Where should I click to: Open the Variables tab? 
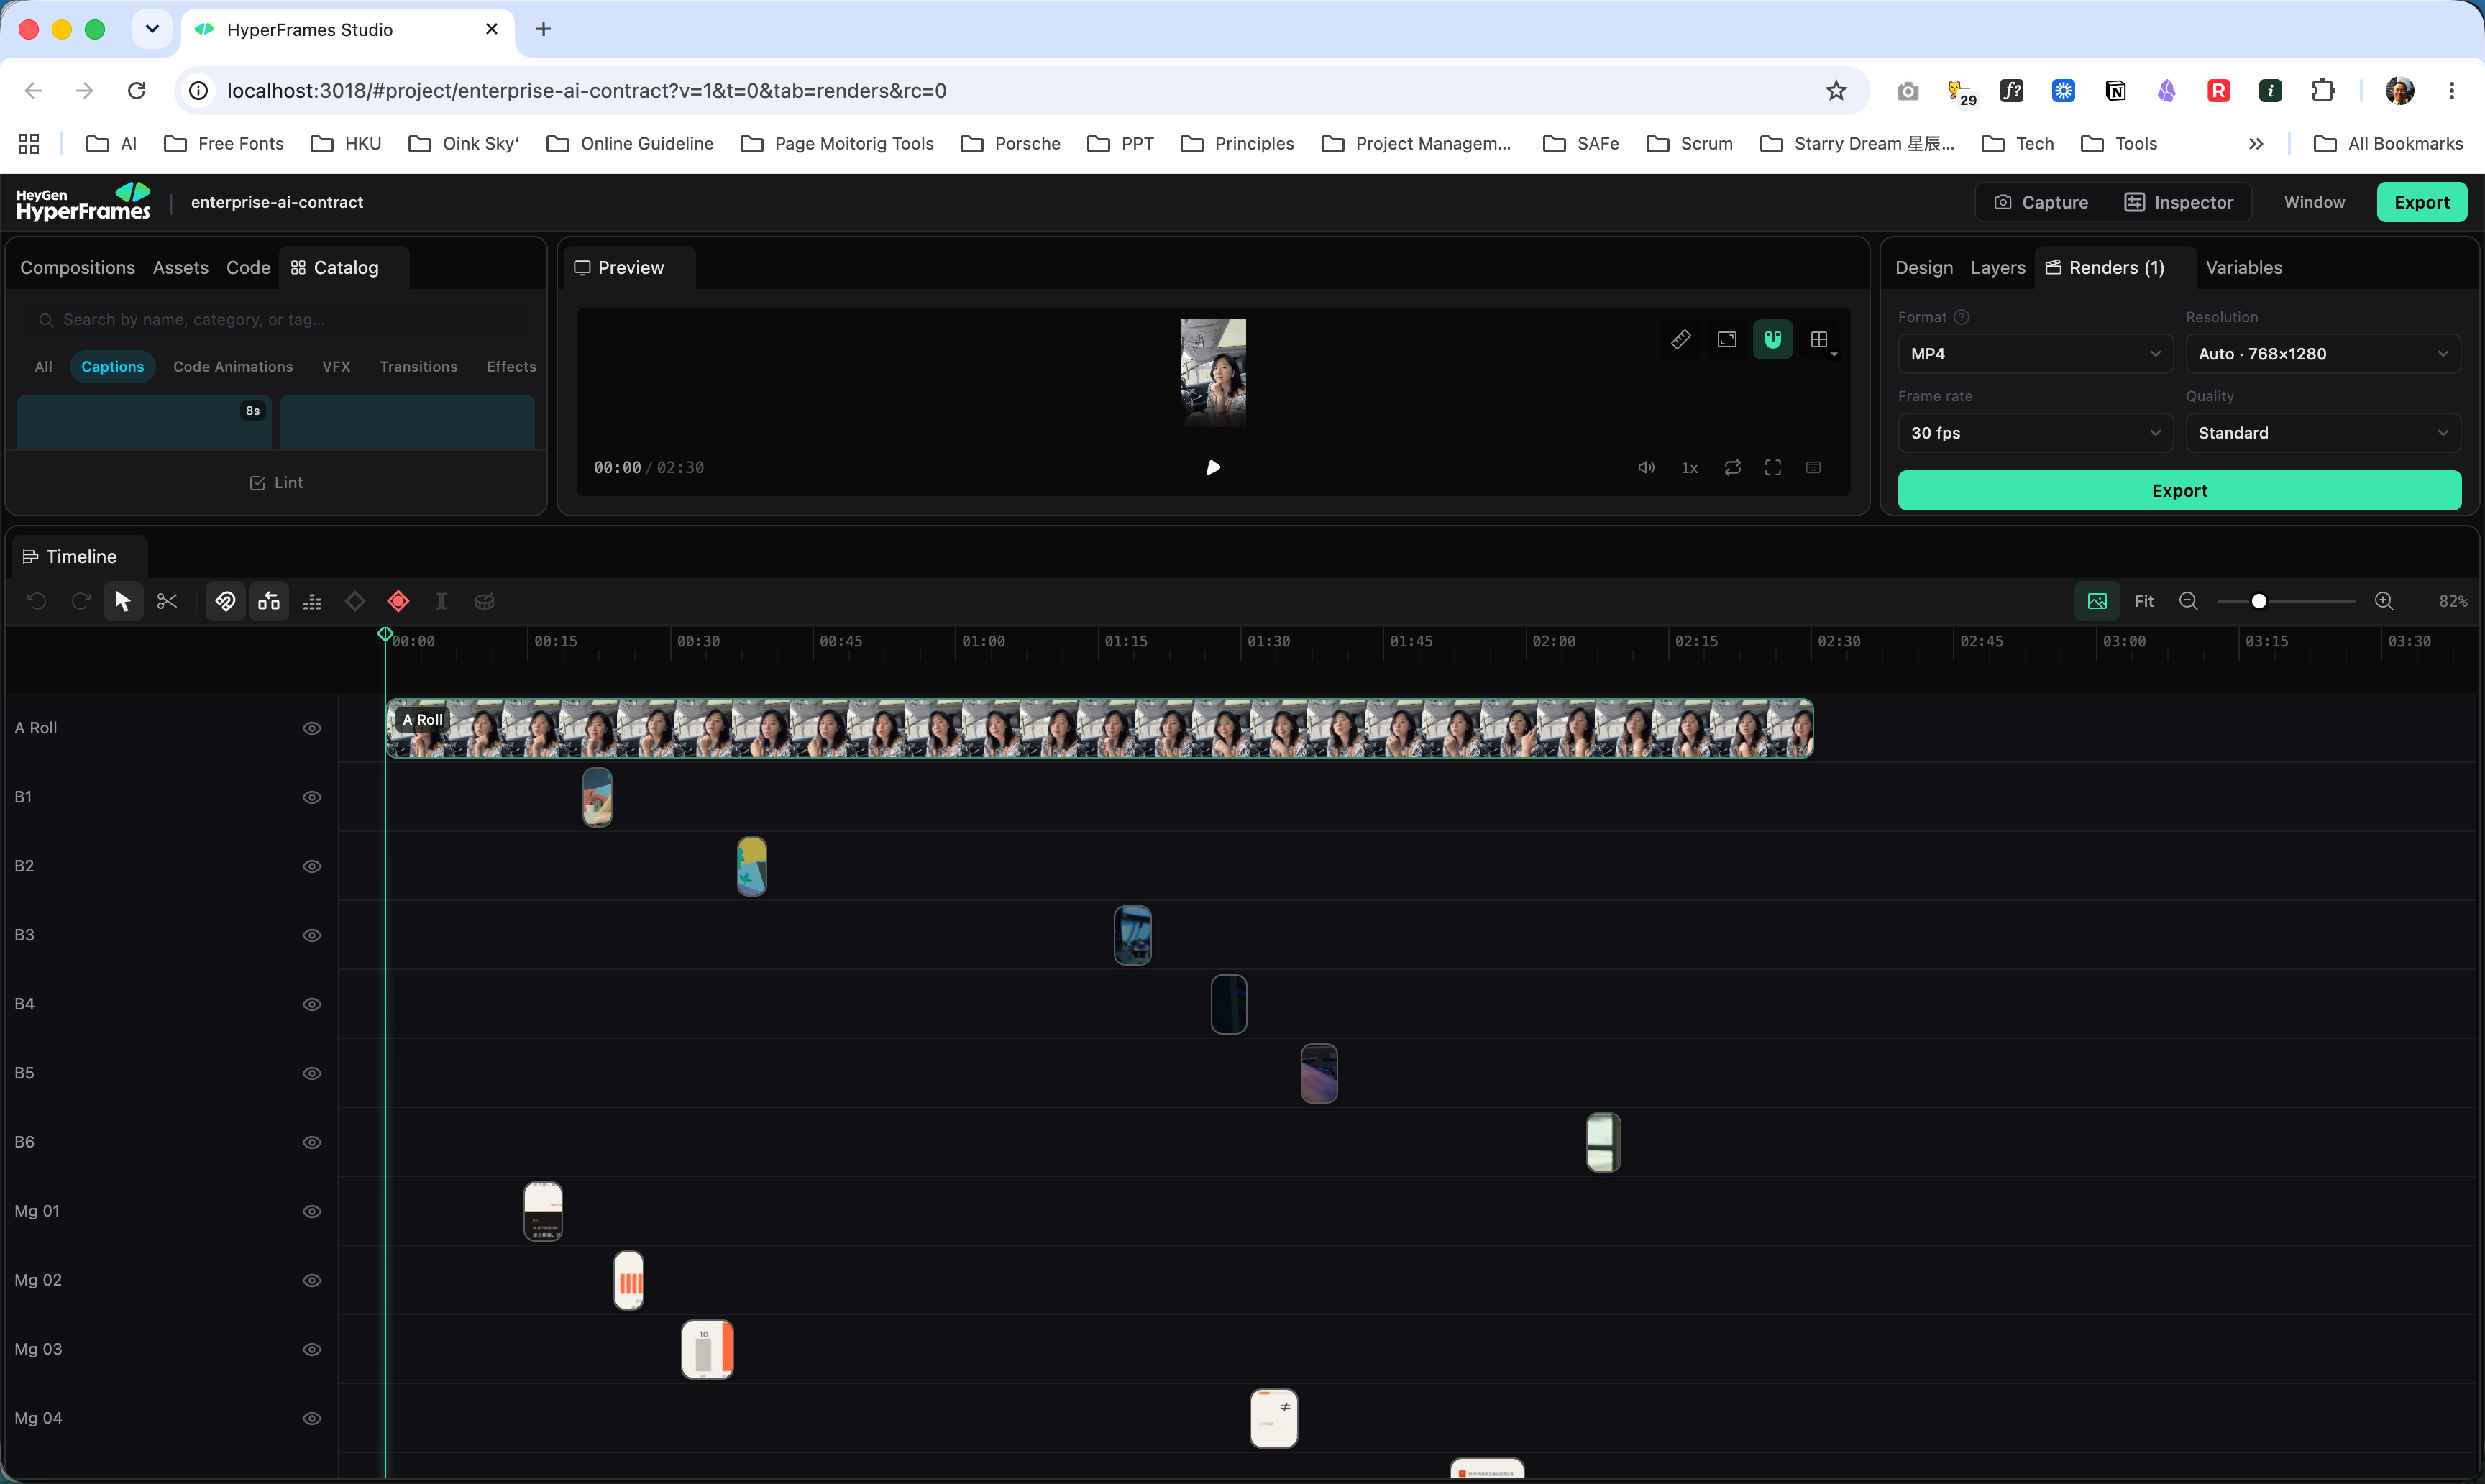(x=2243, y=267)
